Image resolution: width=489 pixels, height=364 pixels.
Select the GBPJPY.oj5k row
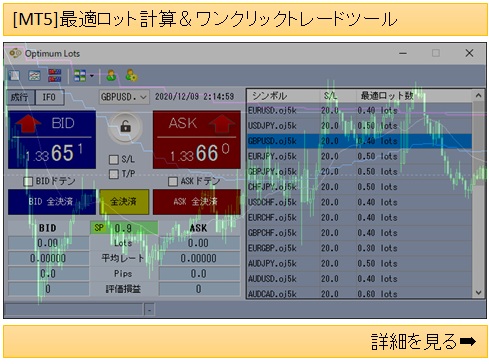[359, 172]
